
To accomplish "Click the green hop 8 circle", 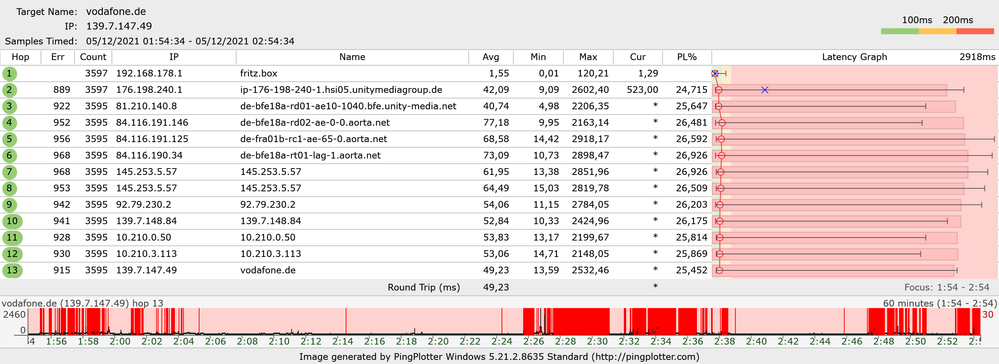I will tap(10, 188).
